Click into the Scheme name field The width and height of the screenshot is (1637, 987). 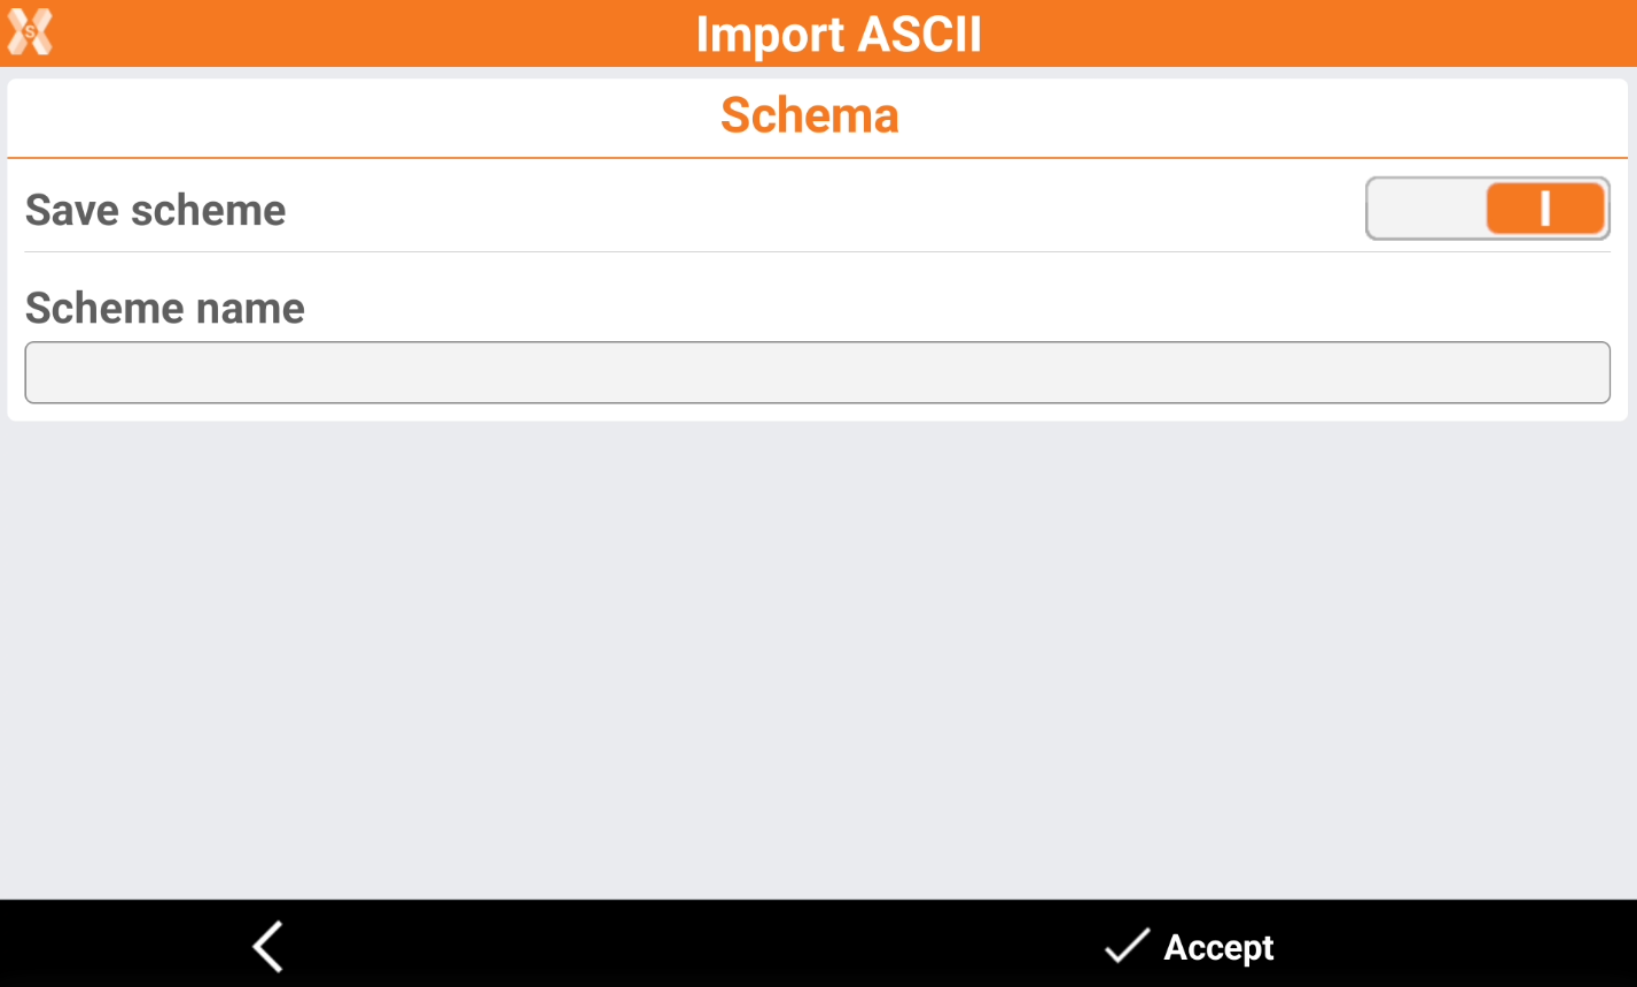[x=817, y=373]
